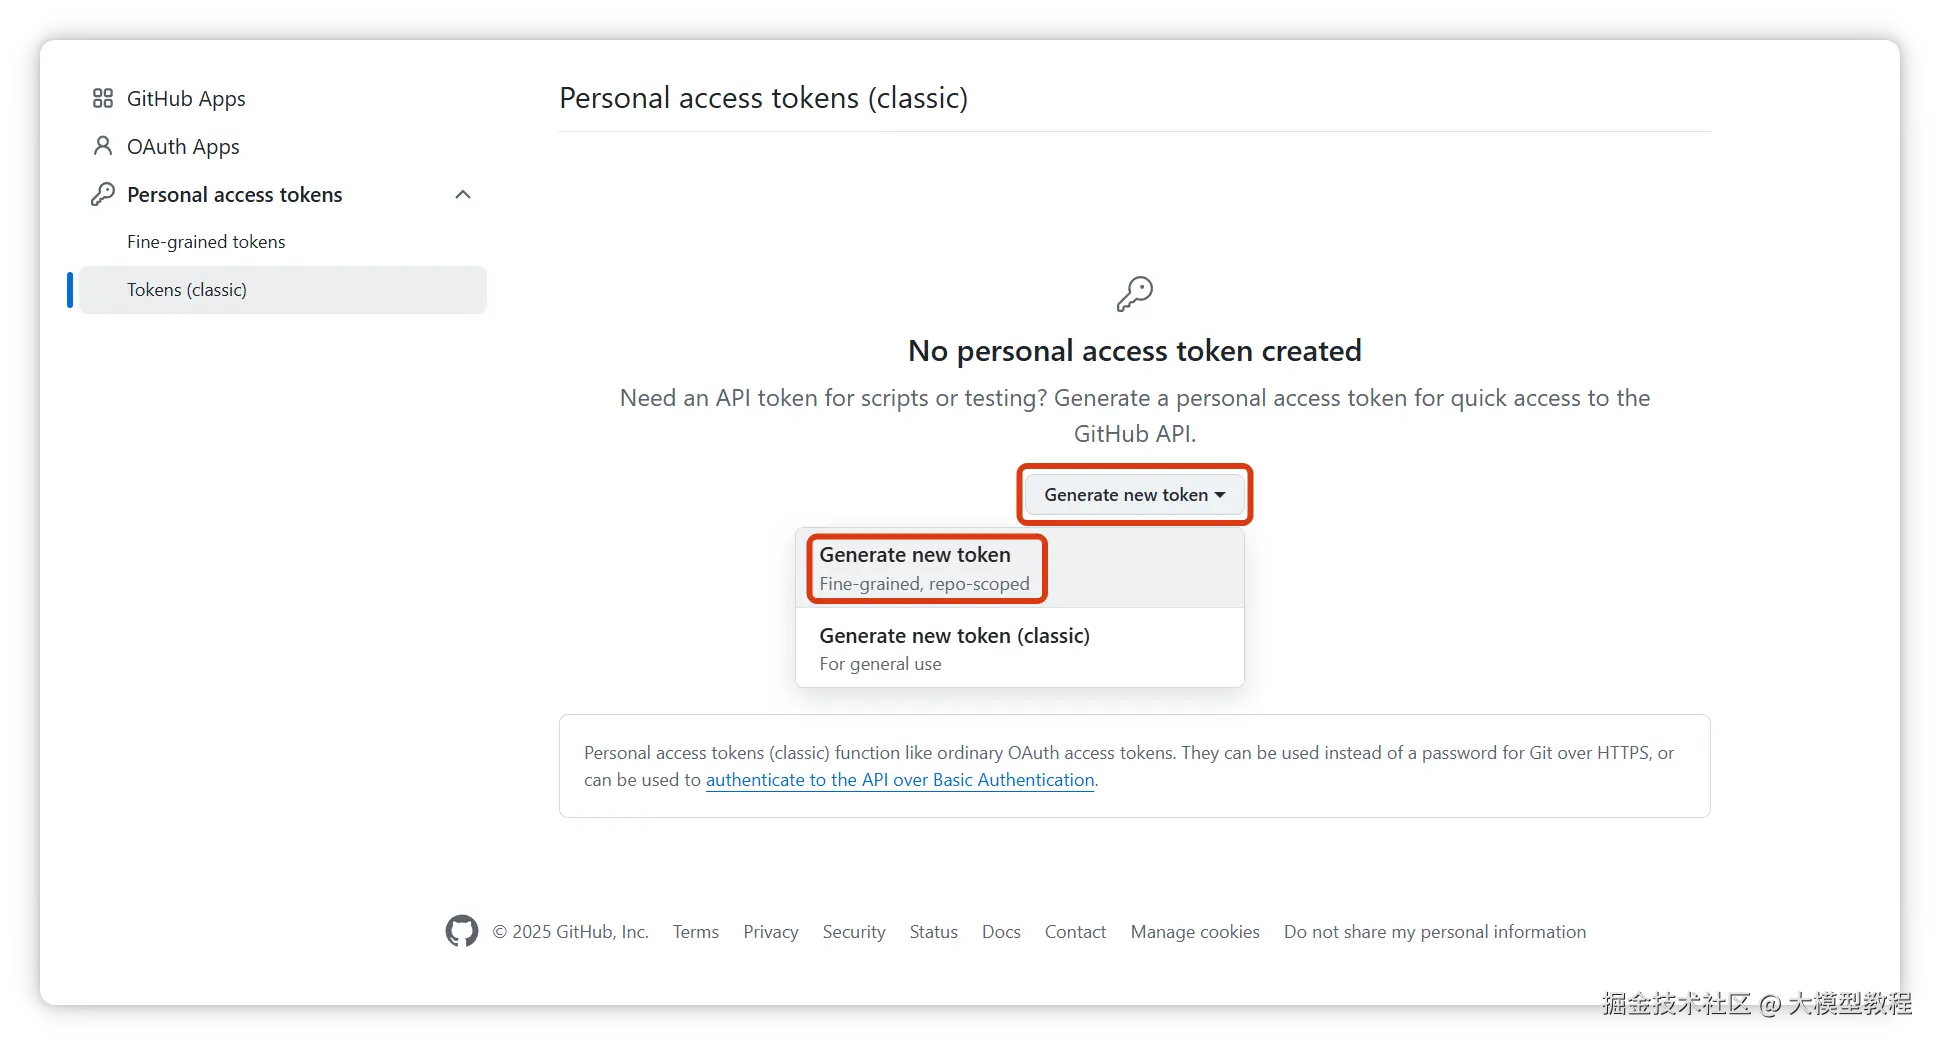Visit the Privacy footer link
Viewport: 1940px width, 1045px height.
pyautogui.click(x=770, y=932)
